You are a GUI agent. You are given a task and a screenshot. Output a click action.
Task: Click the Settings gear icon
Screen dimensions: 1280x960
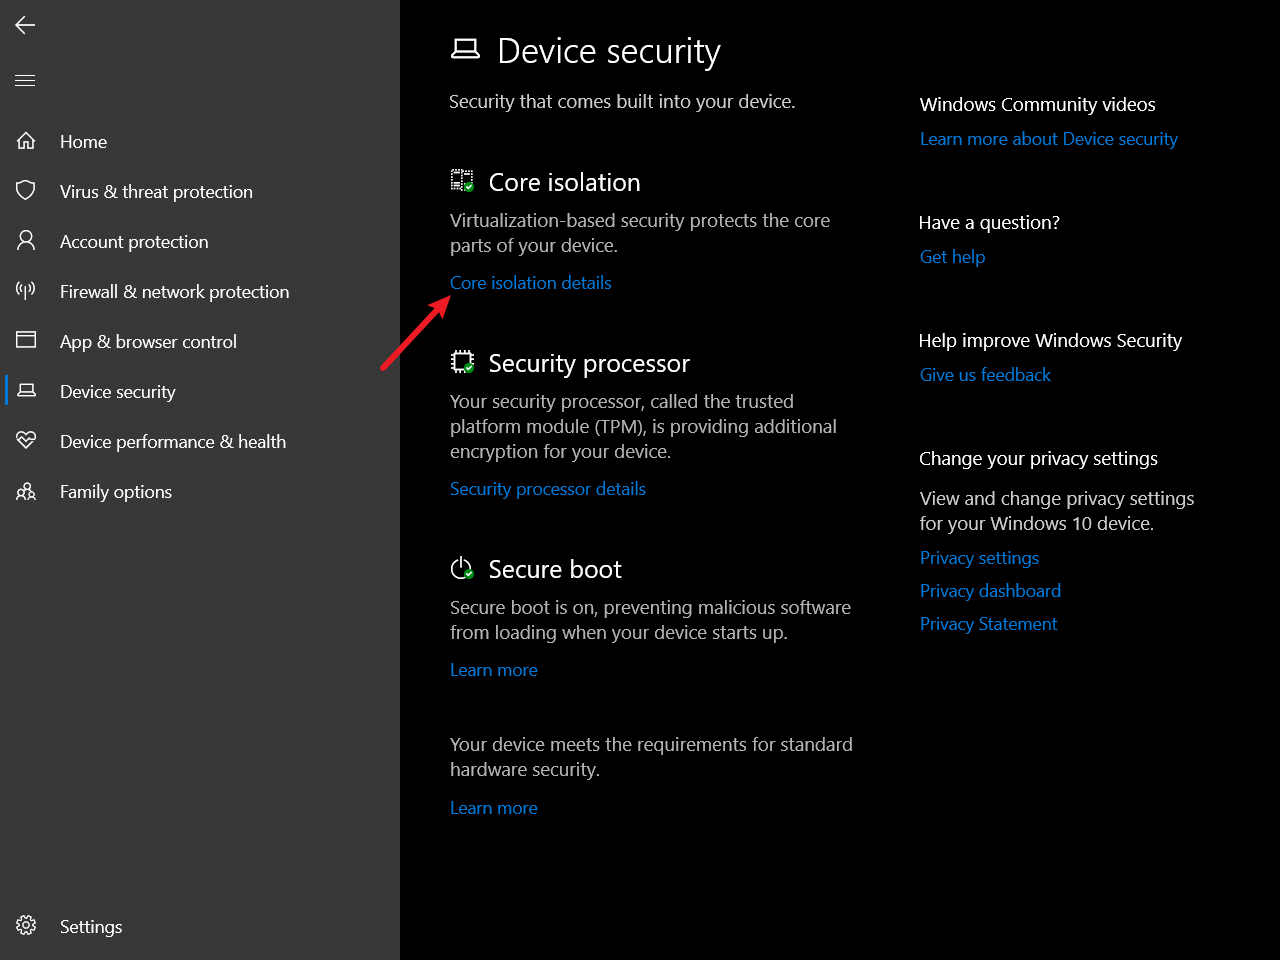26,926
